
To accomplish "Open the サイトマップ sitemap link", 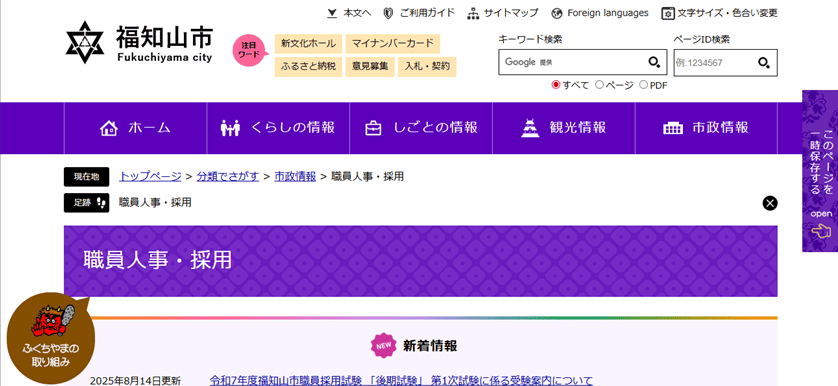I will (x=511, y=13).
